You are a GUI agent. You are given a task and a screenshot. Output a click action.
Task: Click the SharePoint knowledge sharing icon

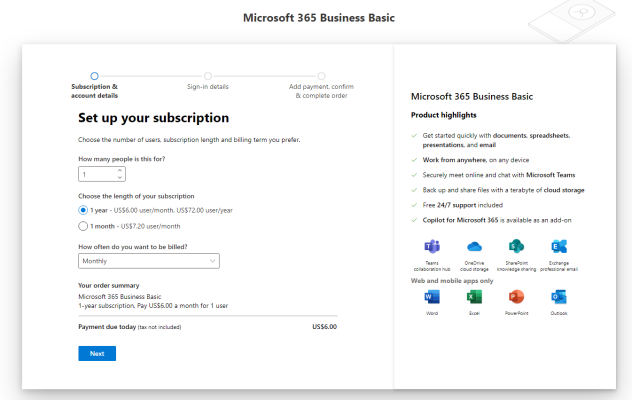click(x=516, y=246)
